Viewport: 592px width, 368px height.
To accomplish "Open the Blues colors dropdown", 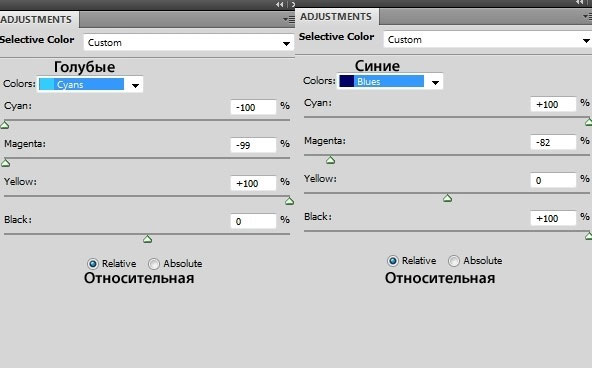I will point(390,81).
